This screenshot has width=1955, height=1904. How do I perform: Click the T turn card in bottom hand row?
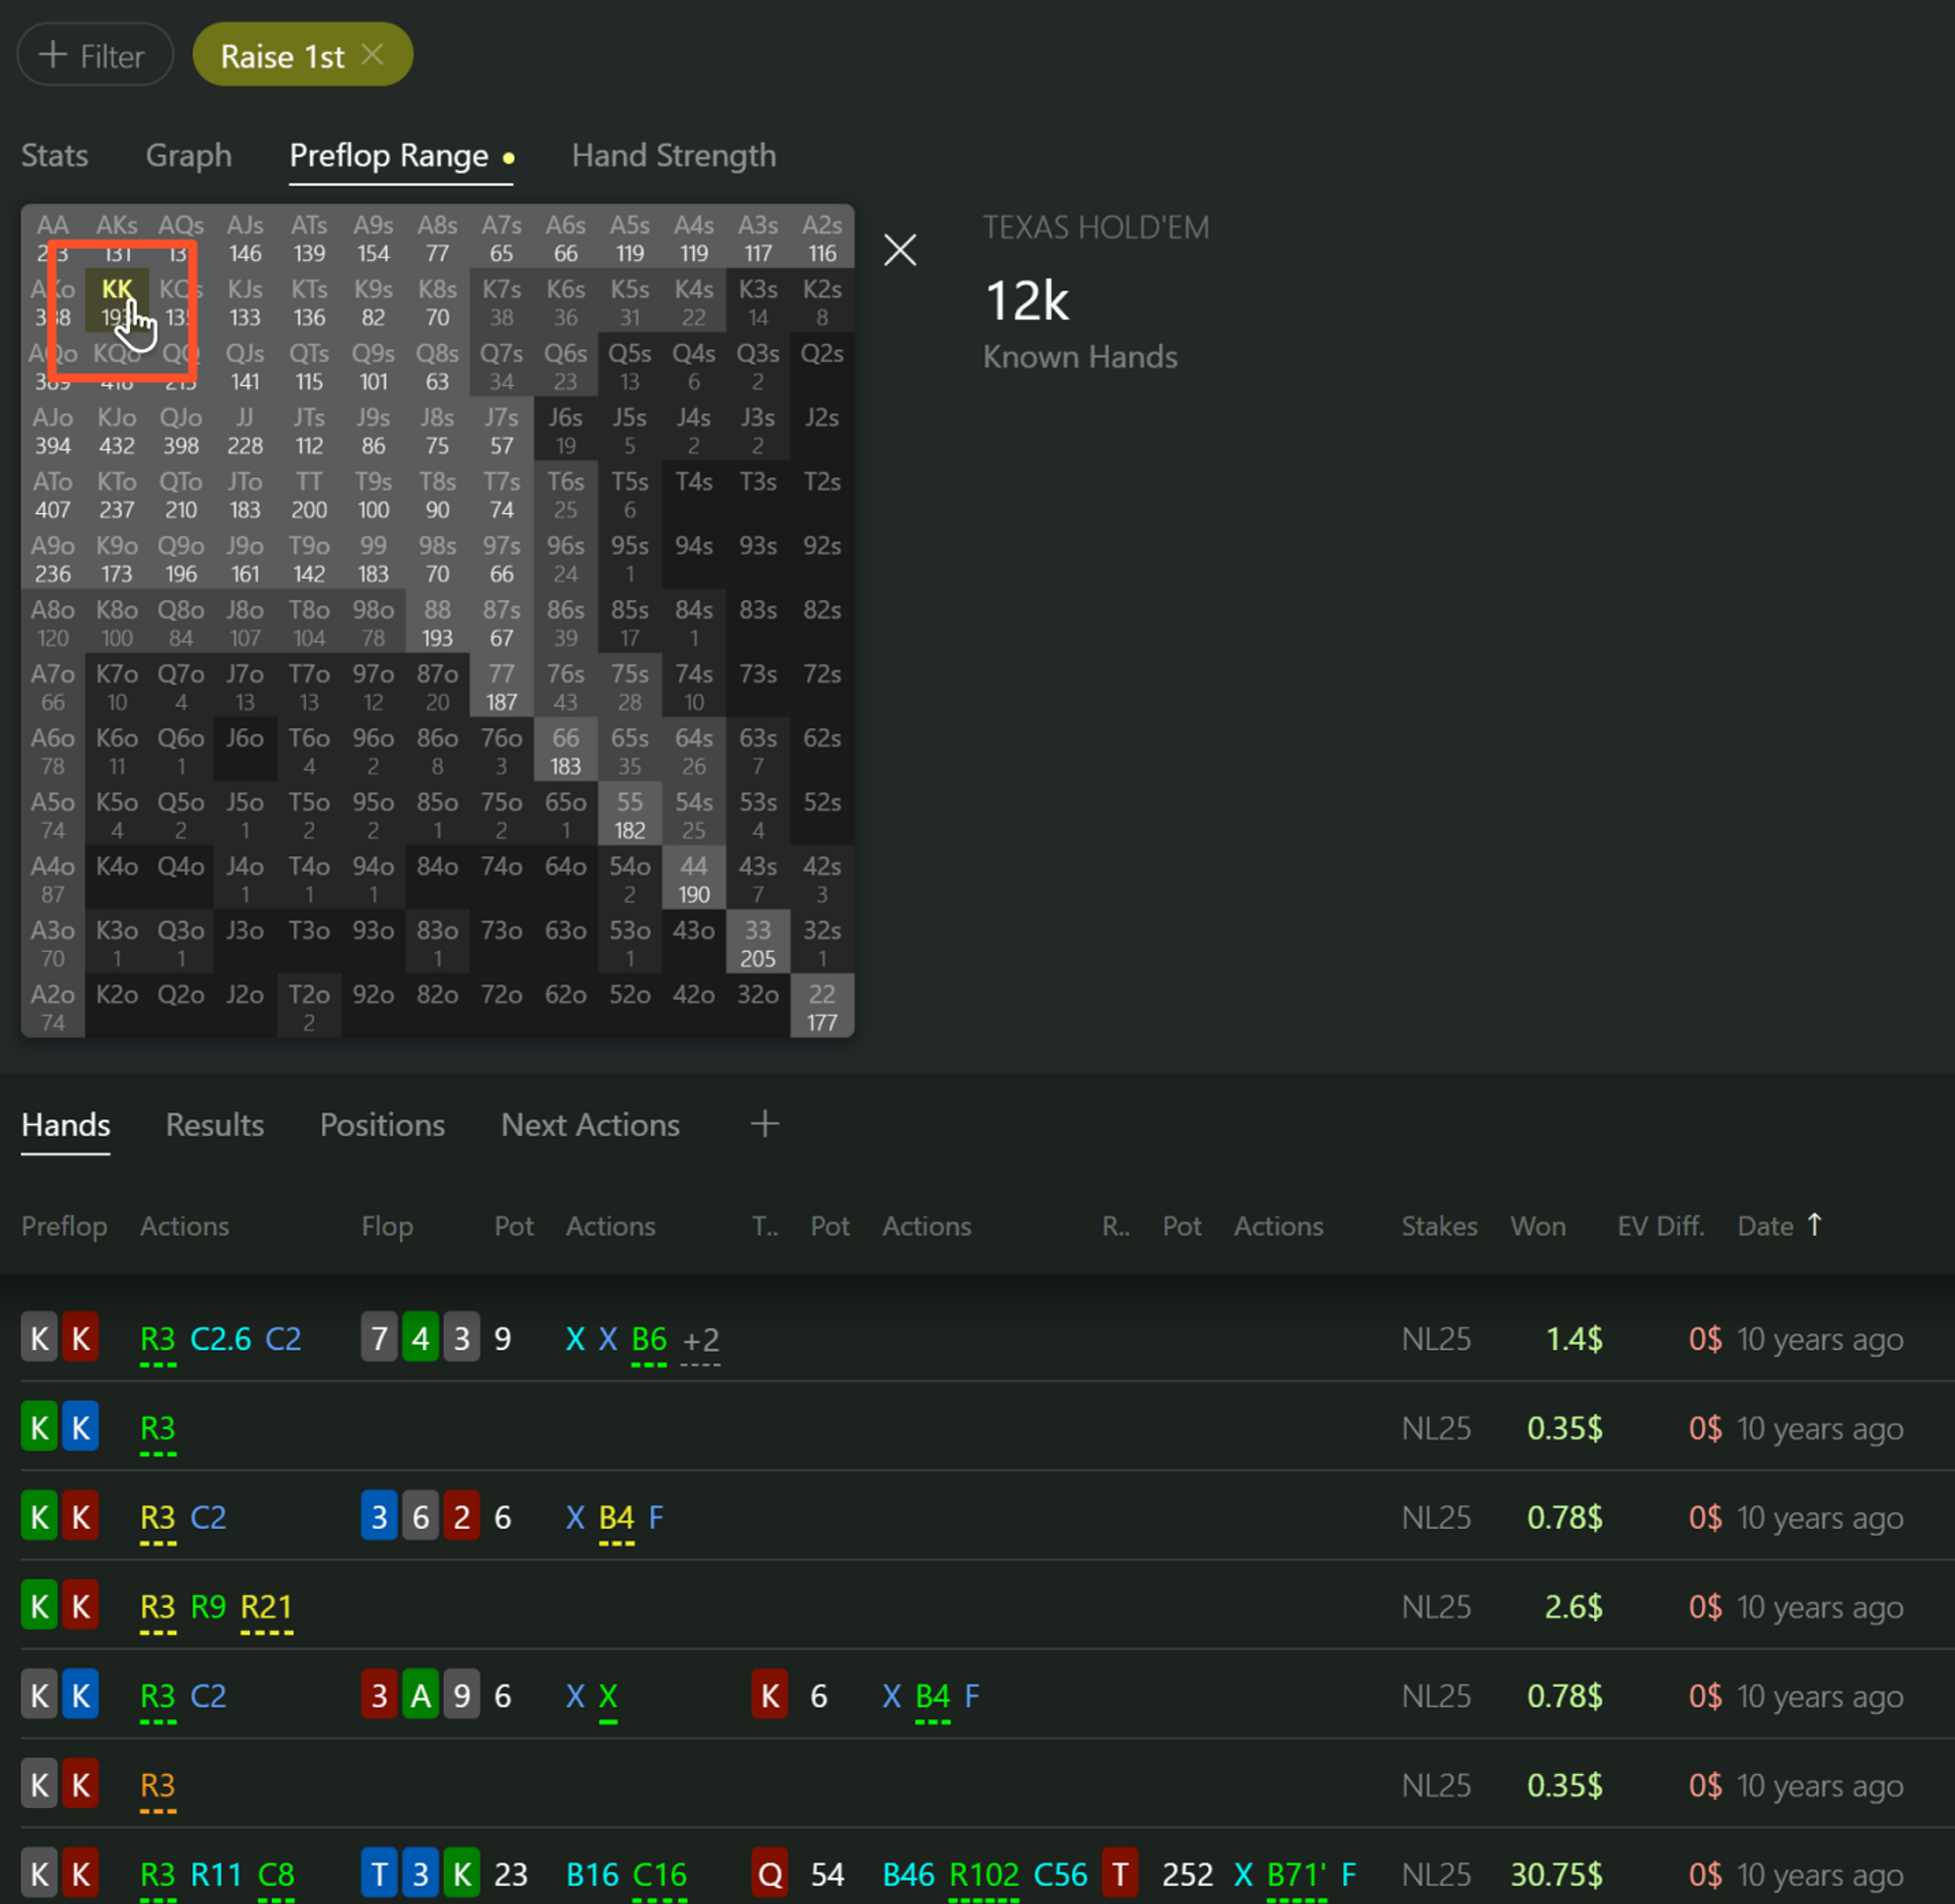coord(1120,1874)
